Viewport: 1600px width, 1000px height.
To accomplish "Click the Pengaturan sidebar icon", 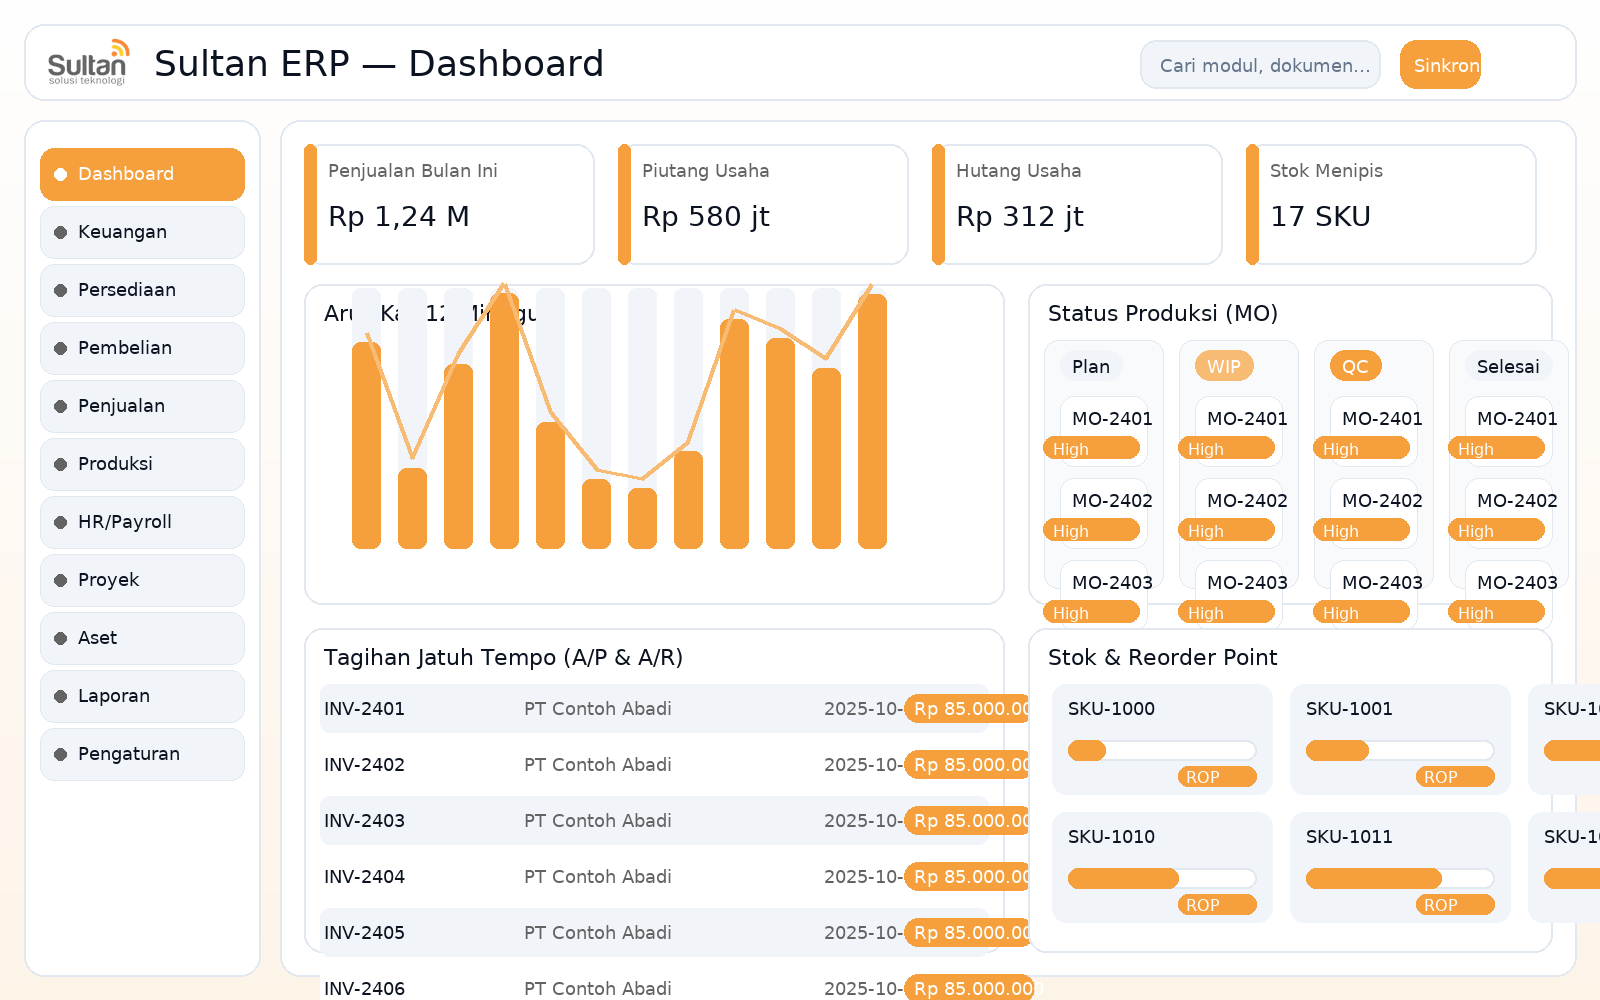I will [61, 754].
